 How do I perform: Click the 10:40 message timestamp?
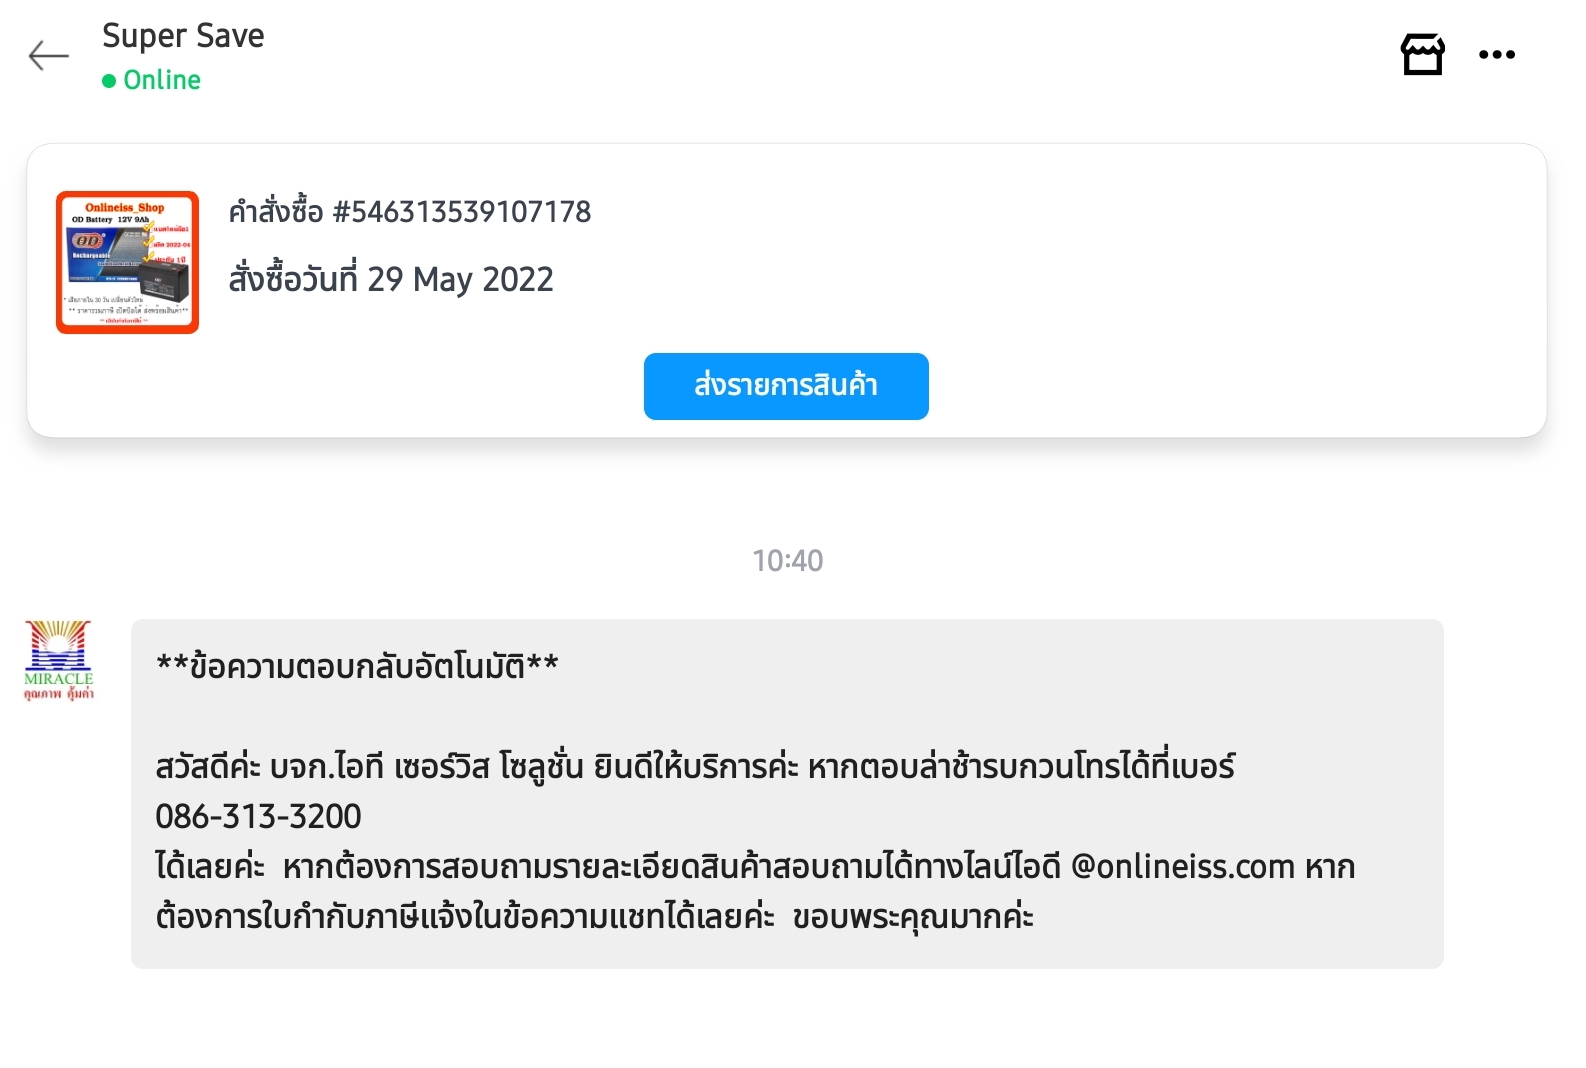pos(788,561)
